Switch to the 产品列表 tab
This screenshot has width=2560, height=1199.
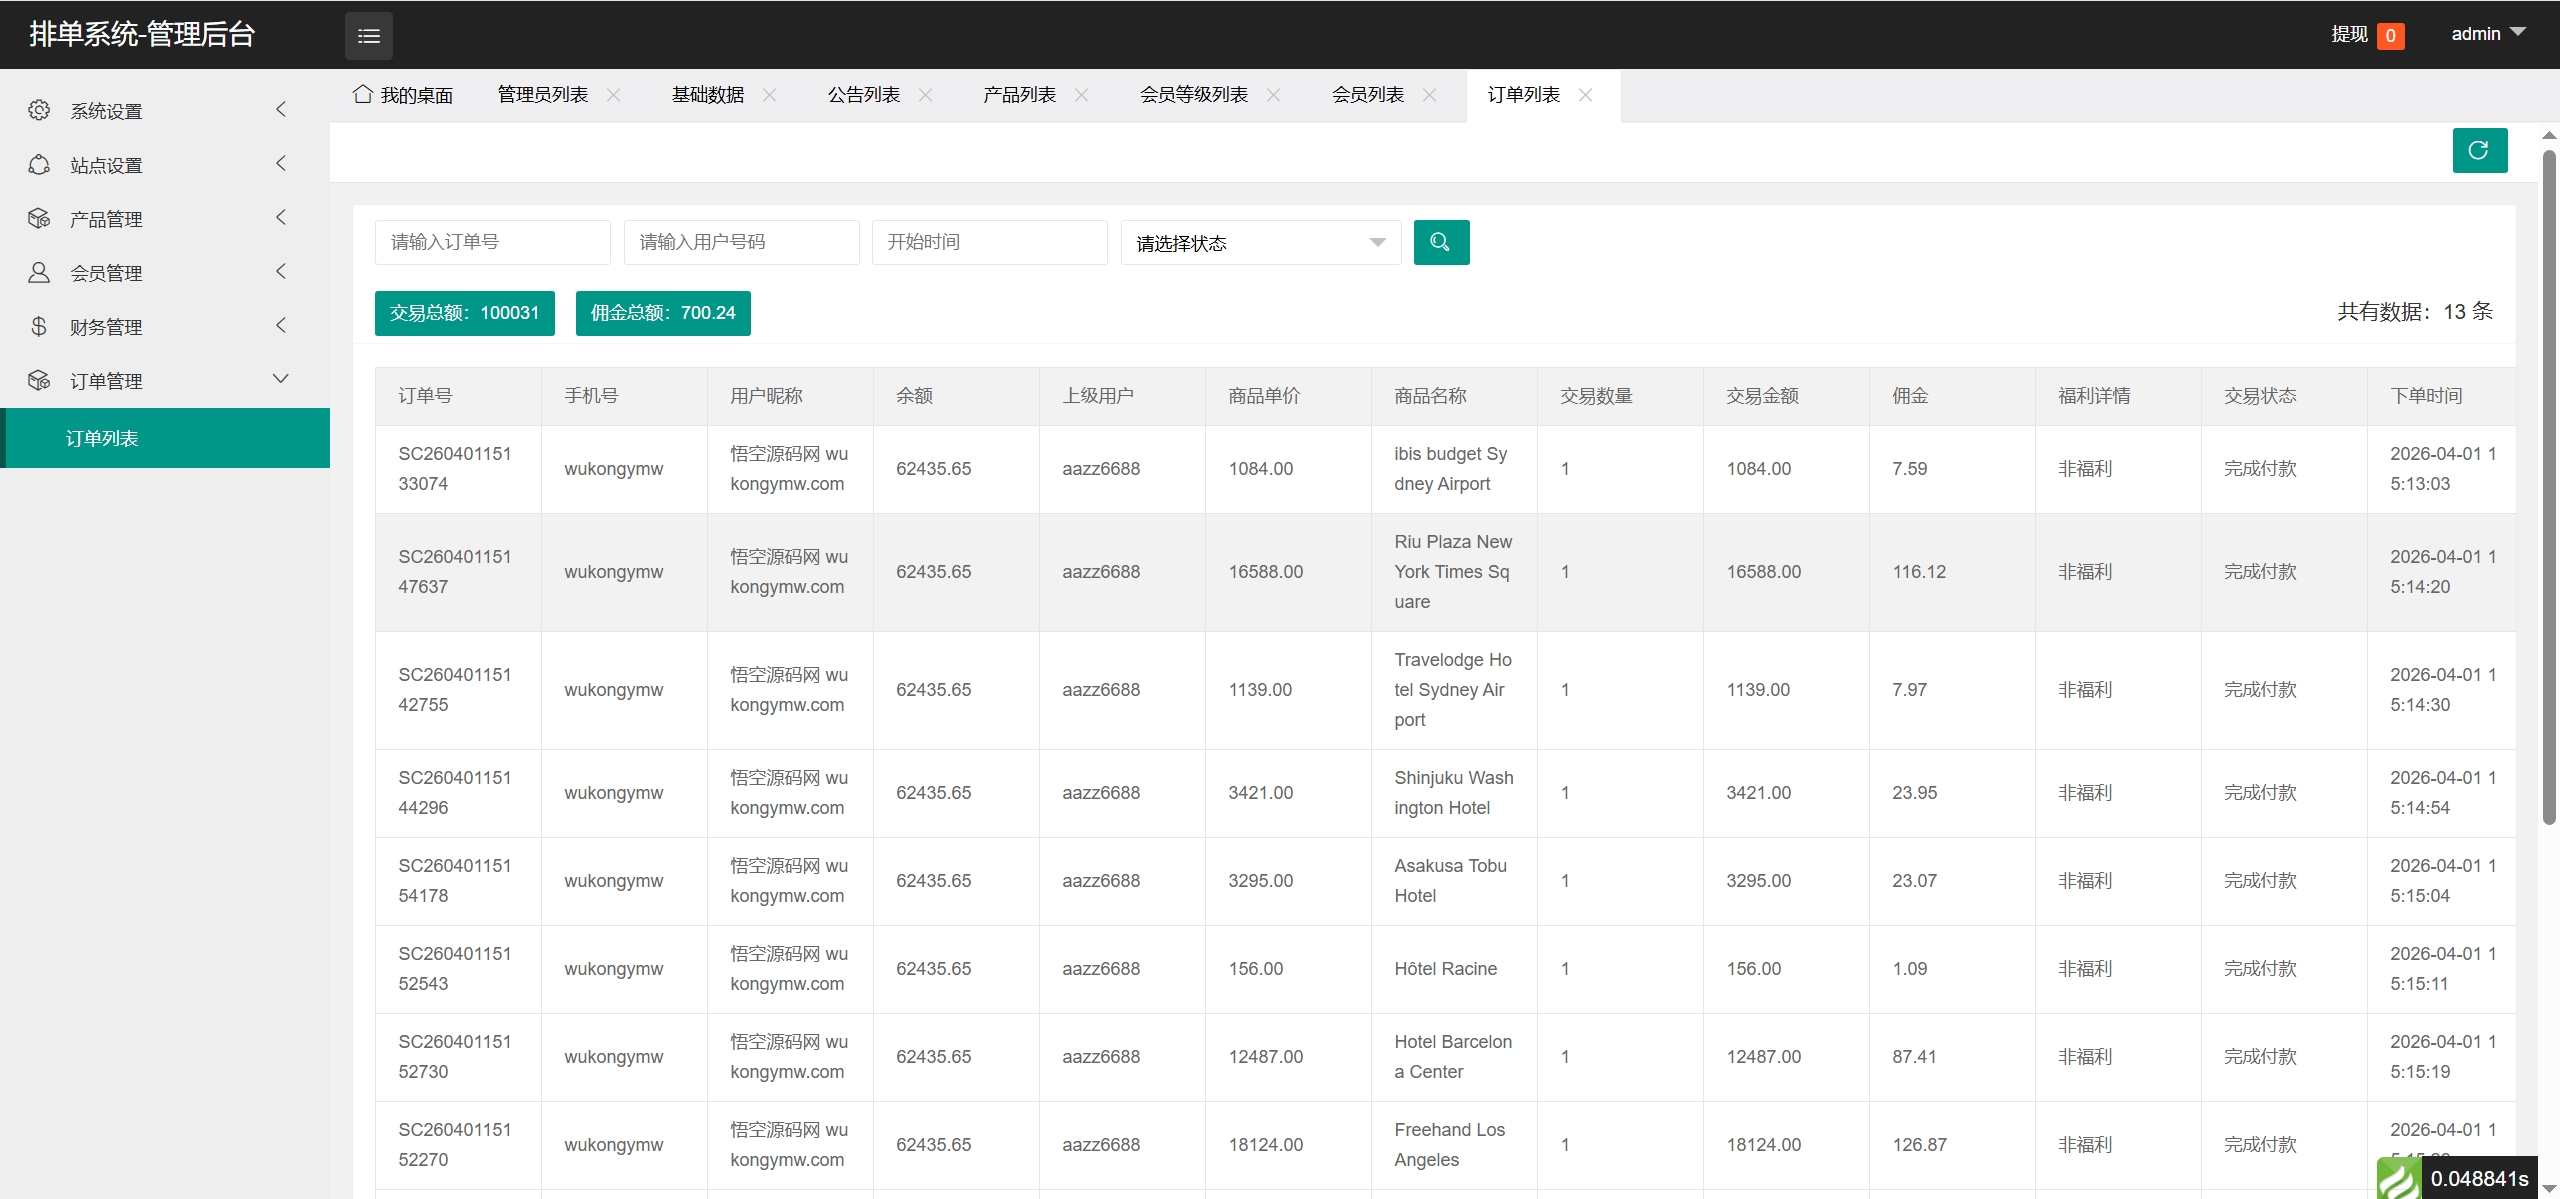tap(1019, 95)
